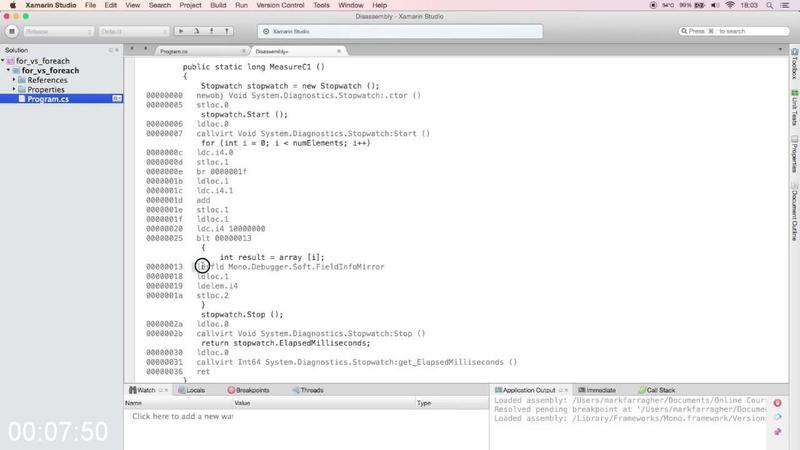800x450 pixels.
Task: Open Spotlight search in the menu bar
Action: tap(769, 5)
